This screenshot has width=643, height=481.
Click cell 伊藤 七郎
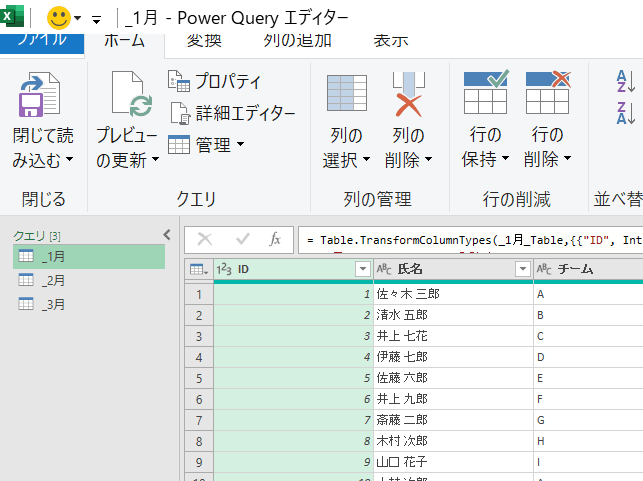pos(453,357)
